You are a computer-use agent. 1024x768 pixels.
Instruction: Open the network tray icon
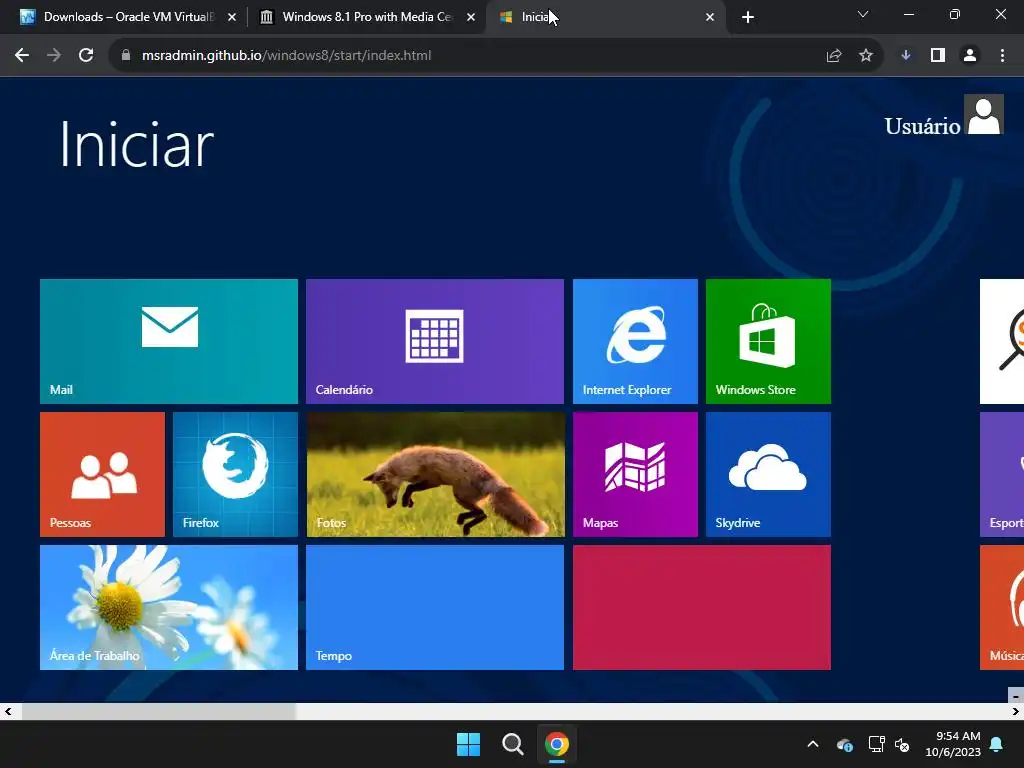coord(876,744)
